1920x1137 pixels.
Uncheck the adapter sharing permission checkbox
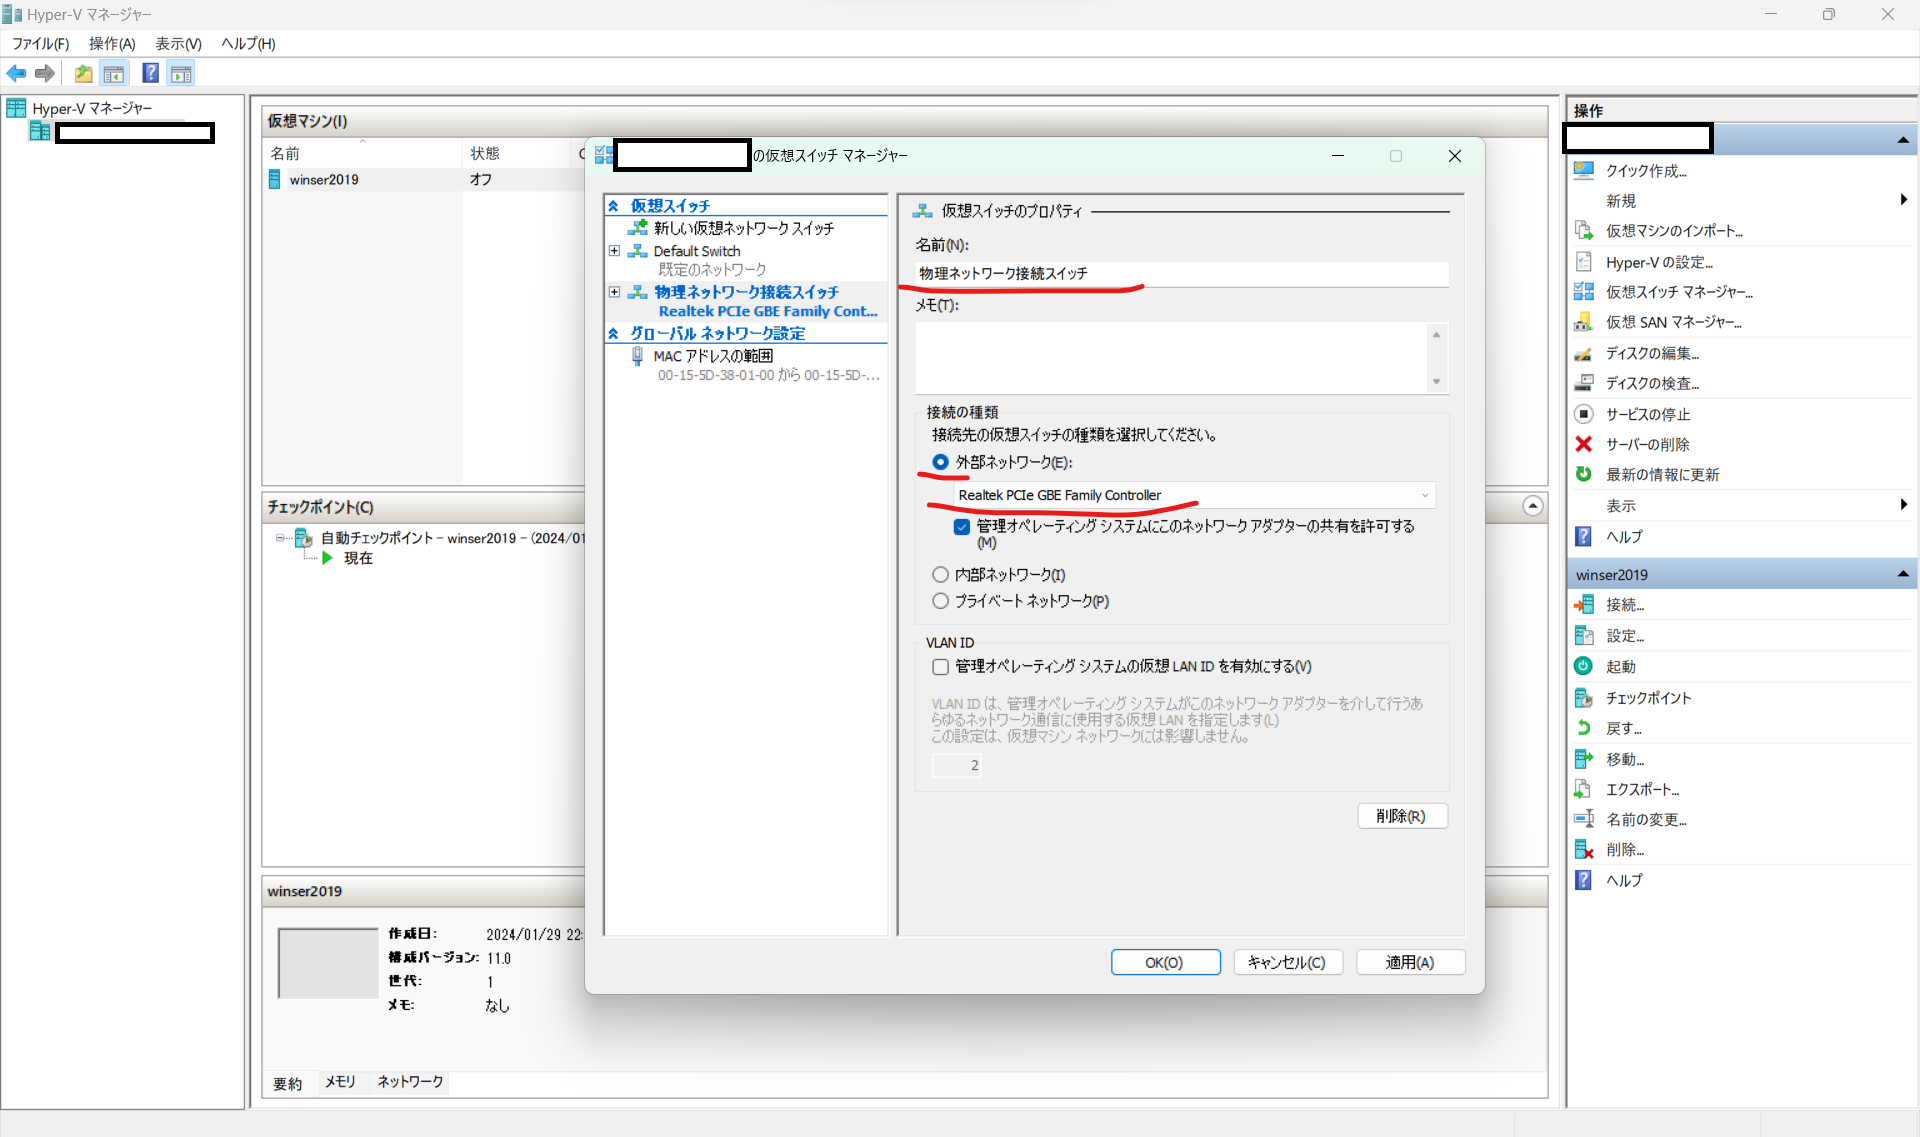961,527
